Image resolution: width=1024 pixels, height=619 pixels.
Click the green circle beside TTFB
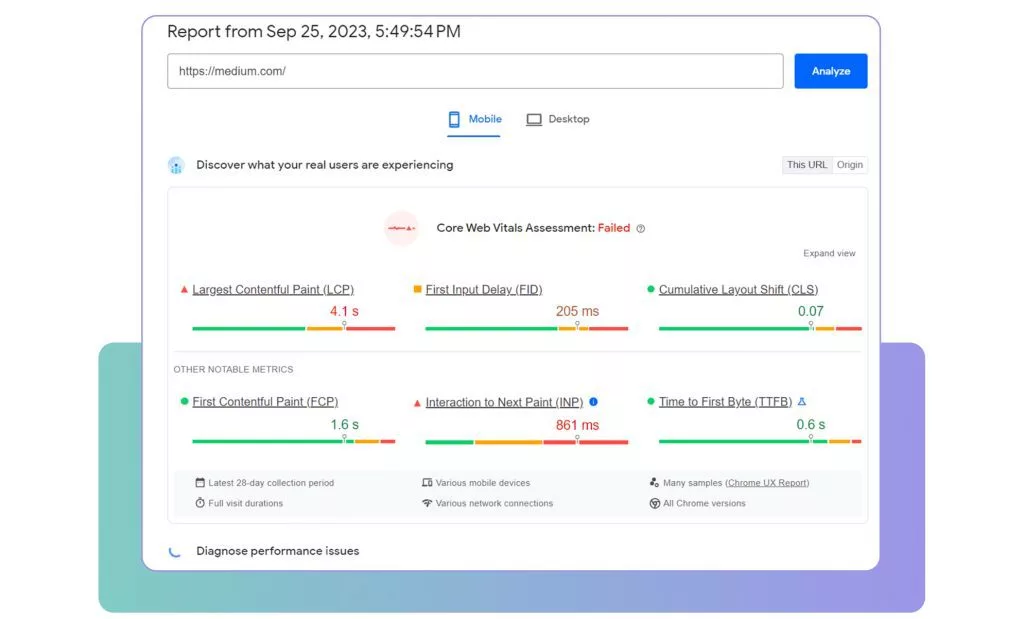(x=650, y=401)
